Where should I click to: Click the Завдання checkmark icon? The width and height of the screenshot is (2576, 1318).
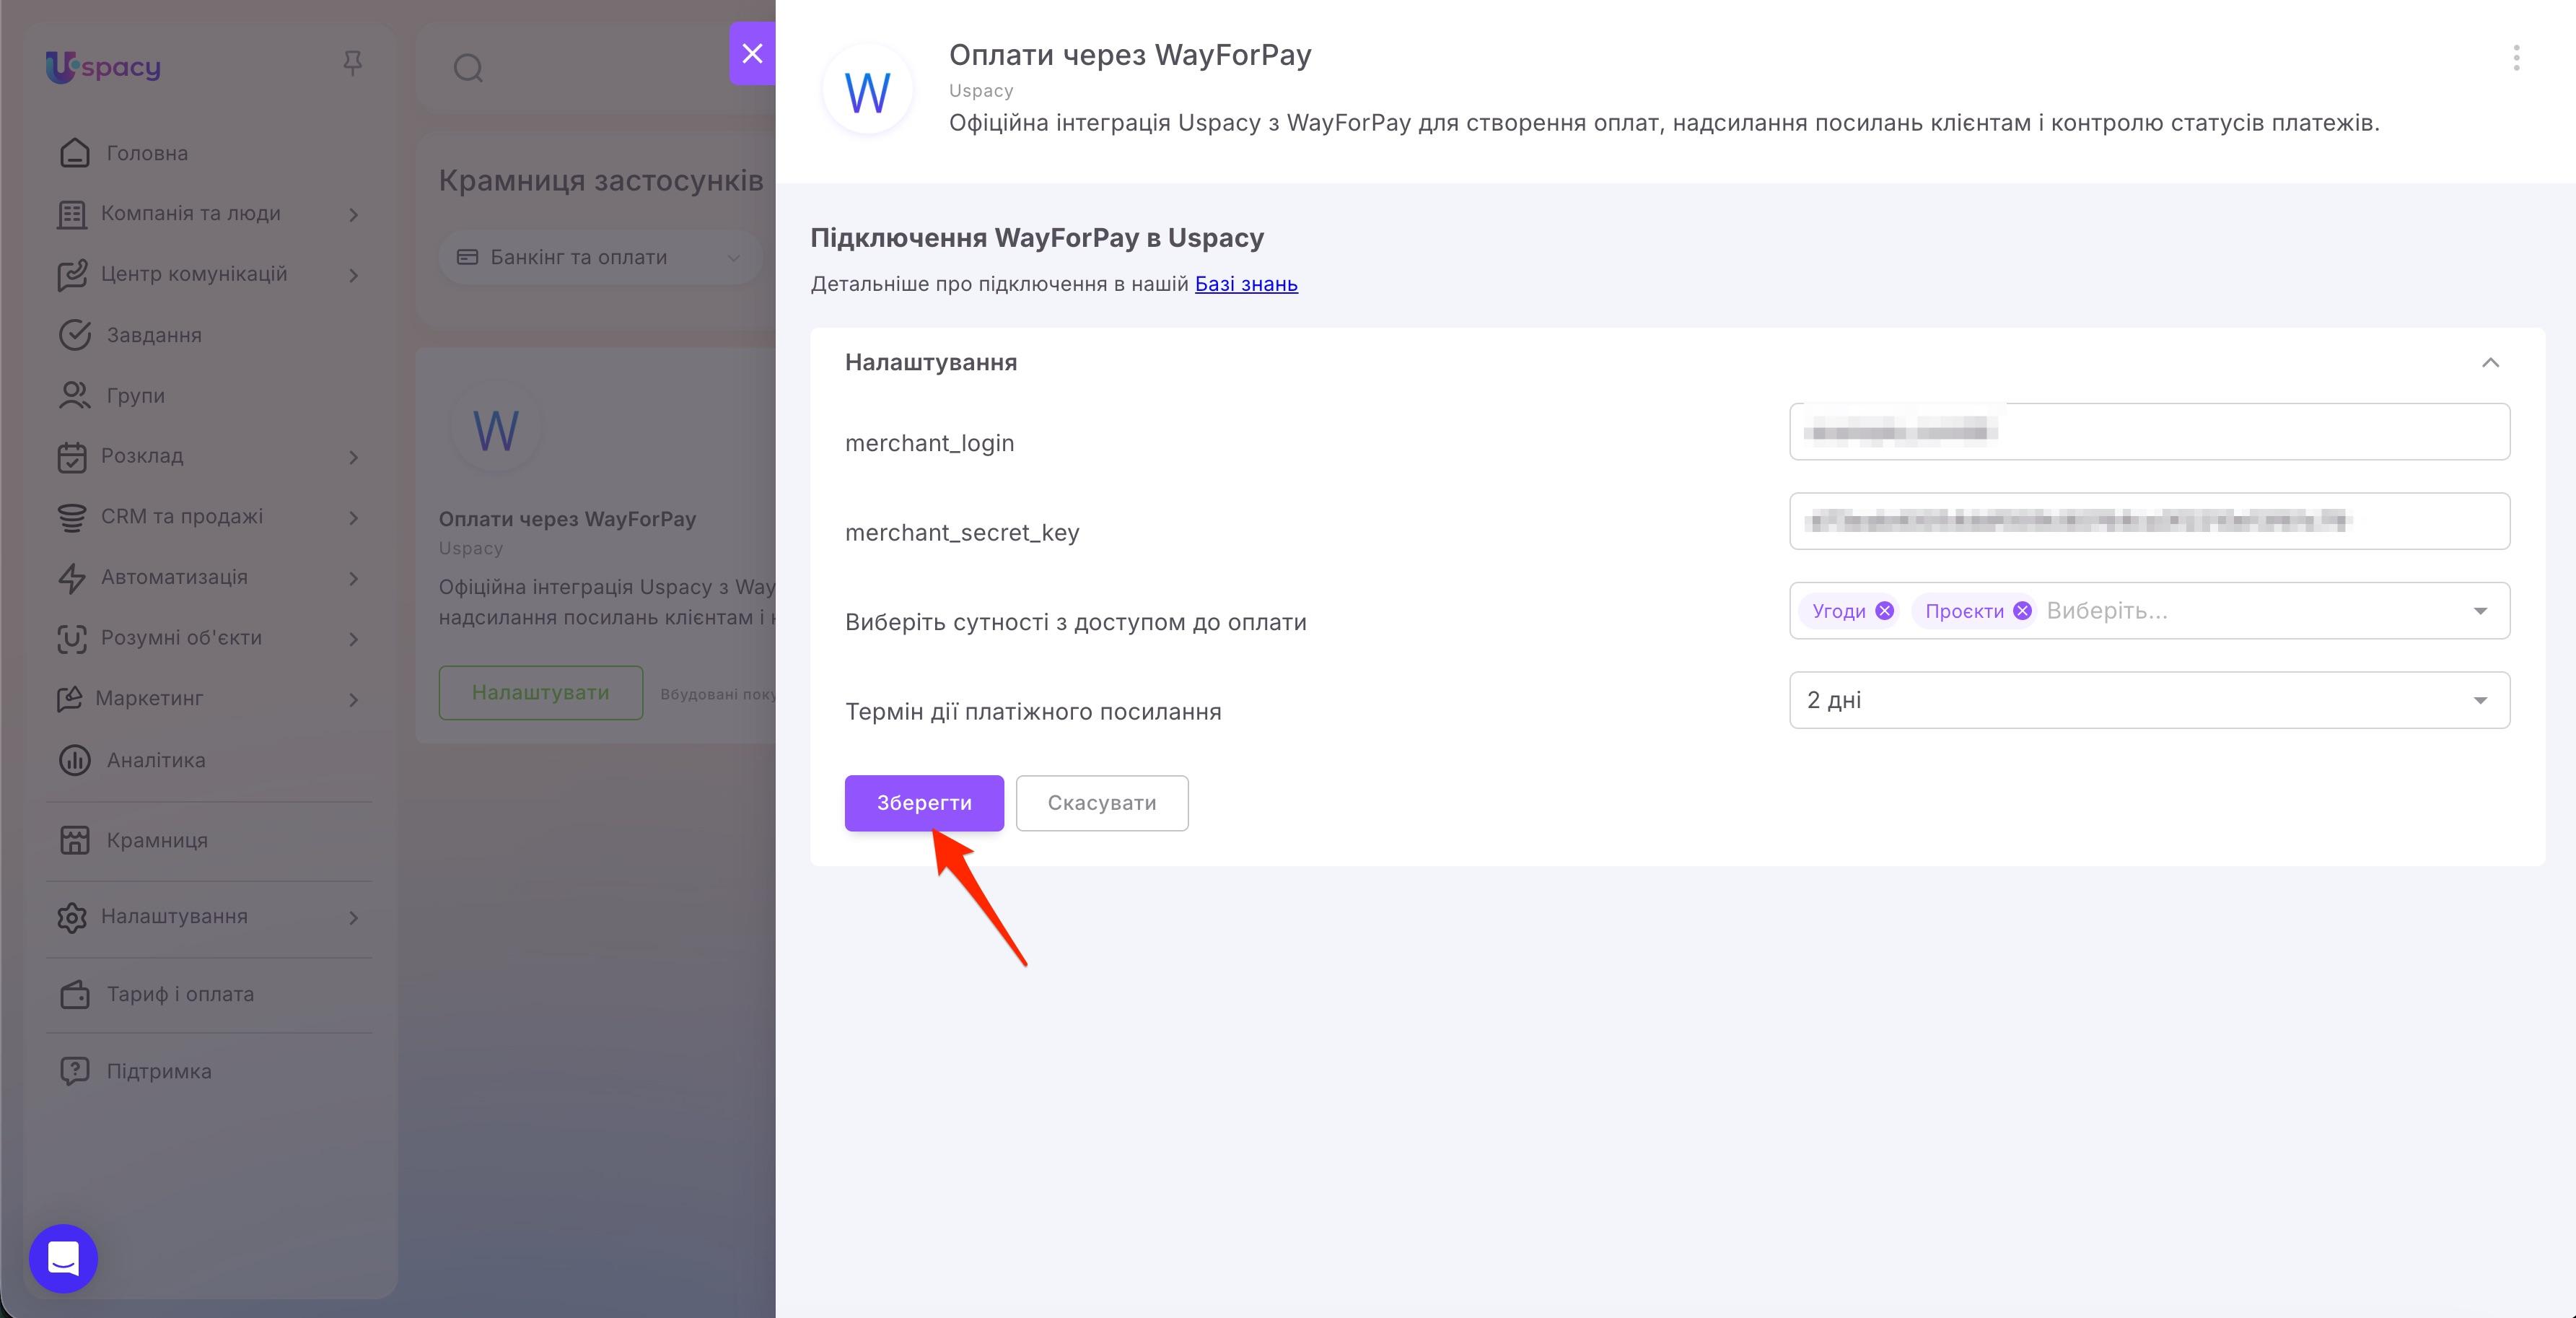click(x=74, y=335)
